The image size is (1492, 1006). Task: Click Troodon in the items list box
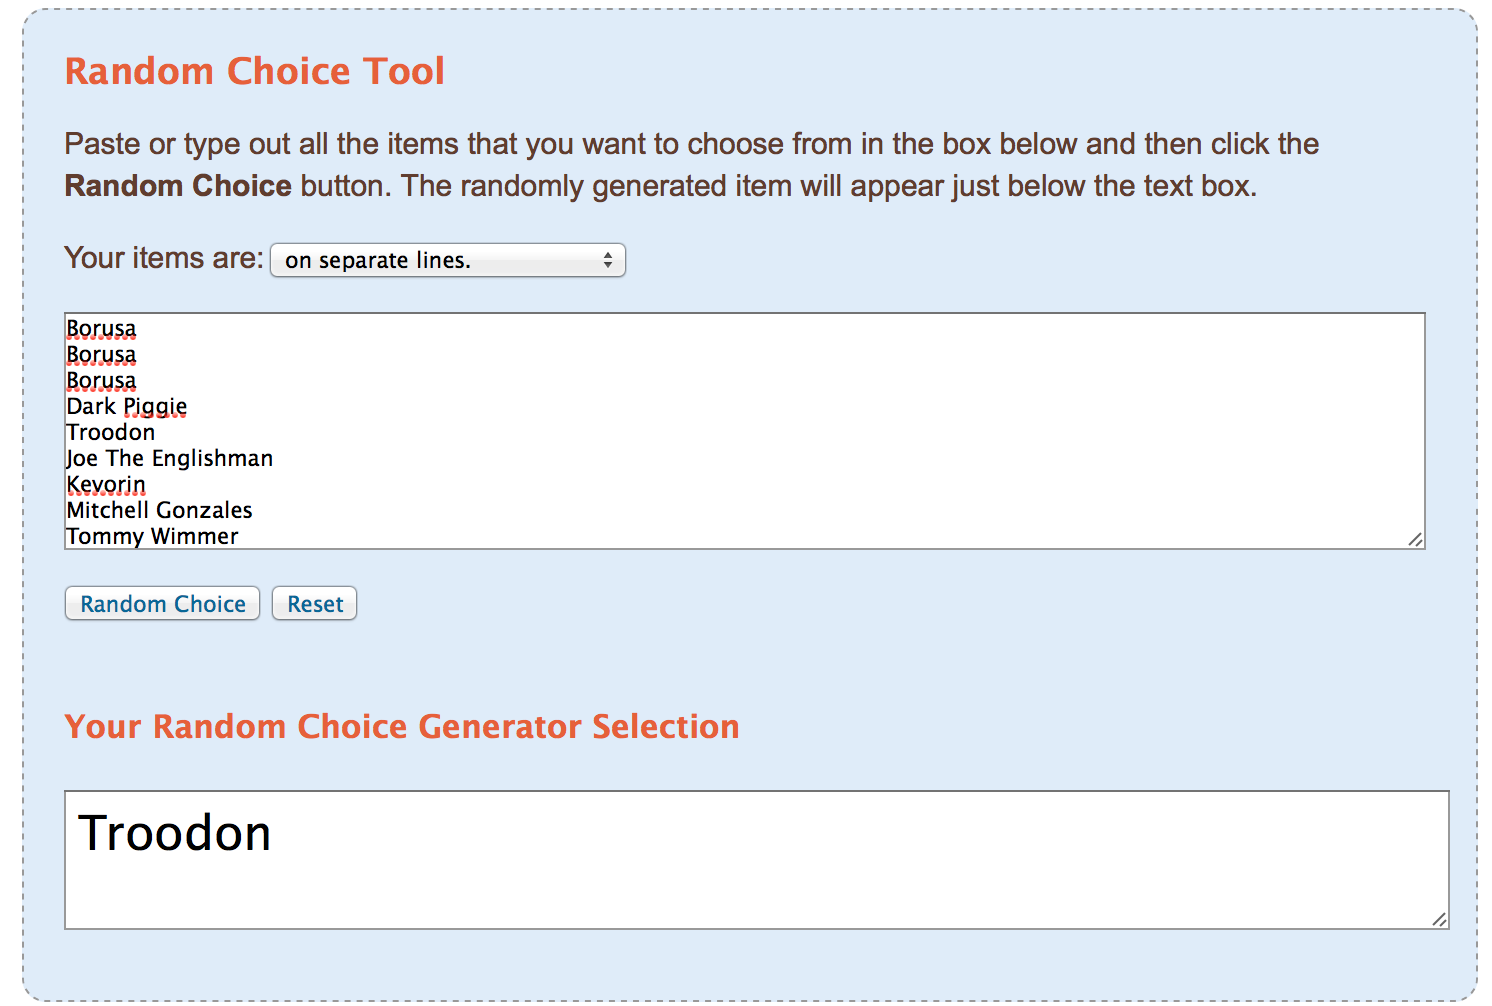[111, 433]
